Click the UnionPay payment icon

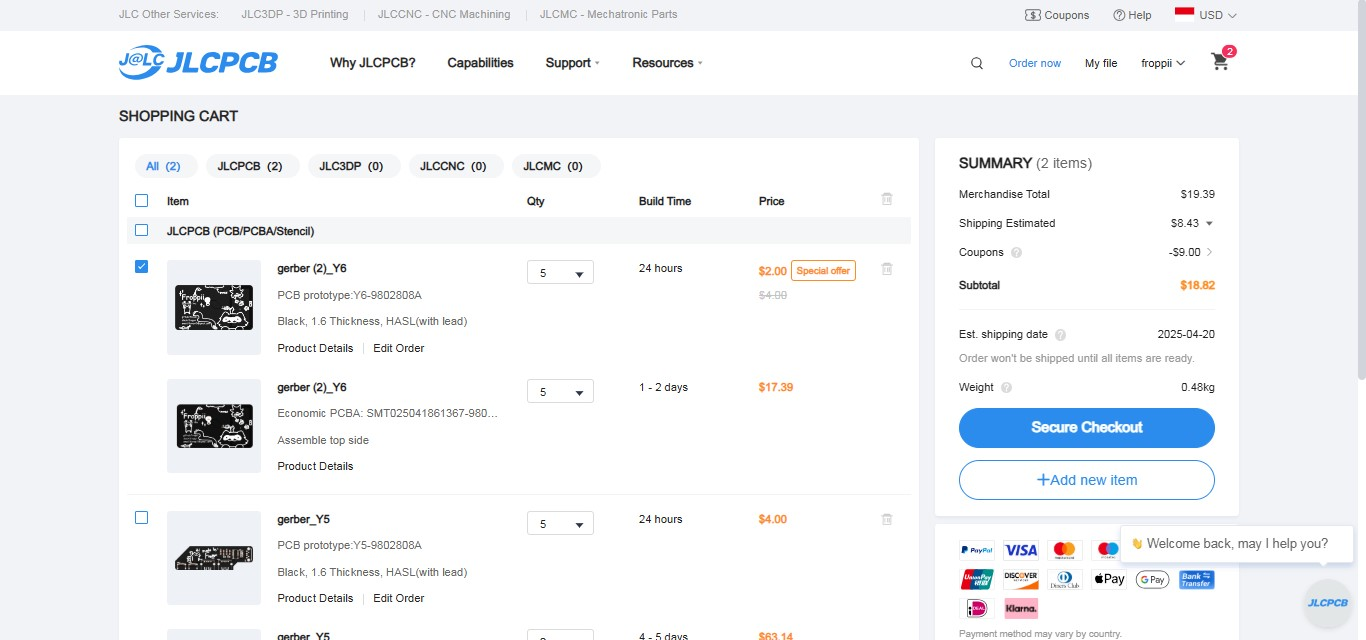tap(977, 579)
